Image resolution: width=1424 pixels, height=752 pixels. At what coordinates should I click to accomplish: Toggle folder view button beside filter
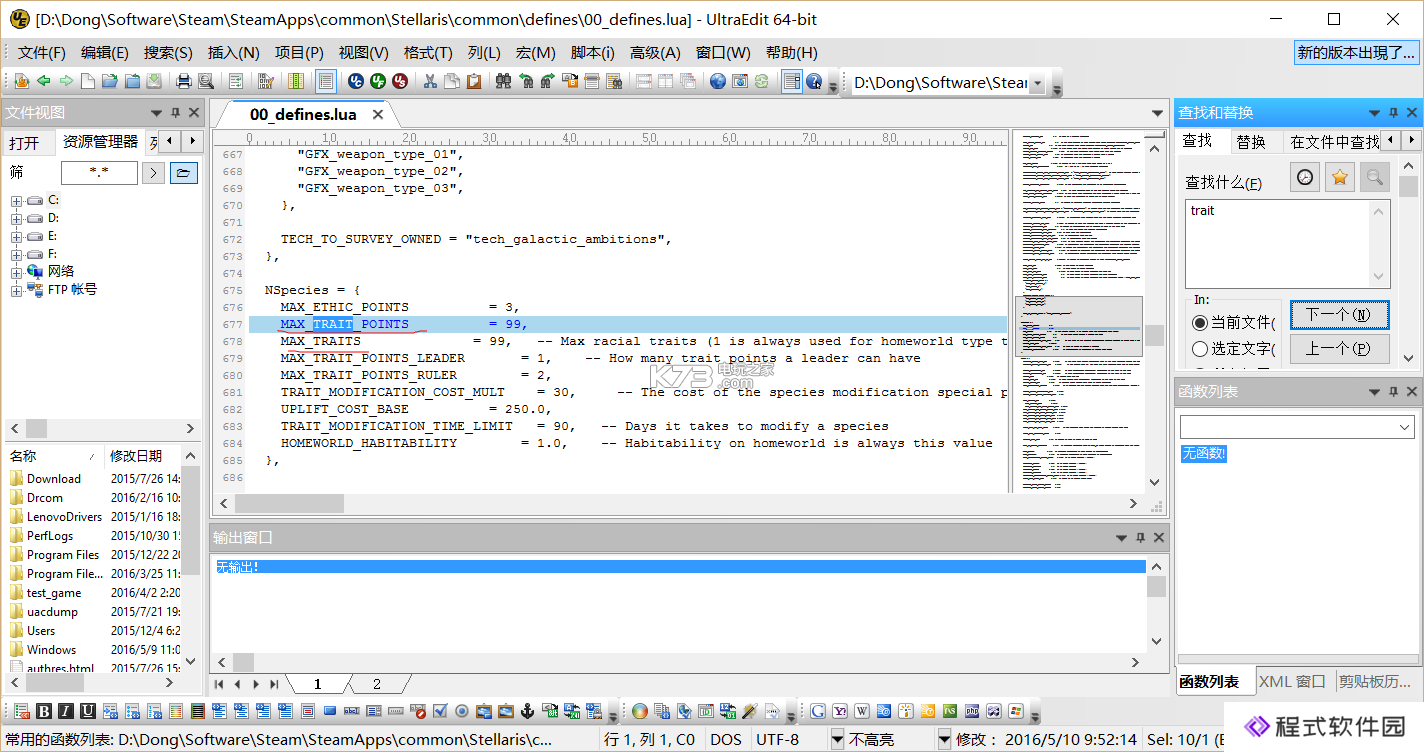(x=184, y=173)
